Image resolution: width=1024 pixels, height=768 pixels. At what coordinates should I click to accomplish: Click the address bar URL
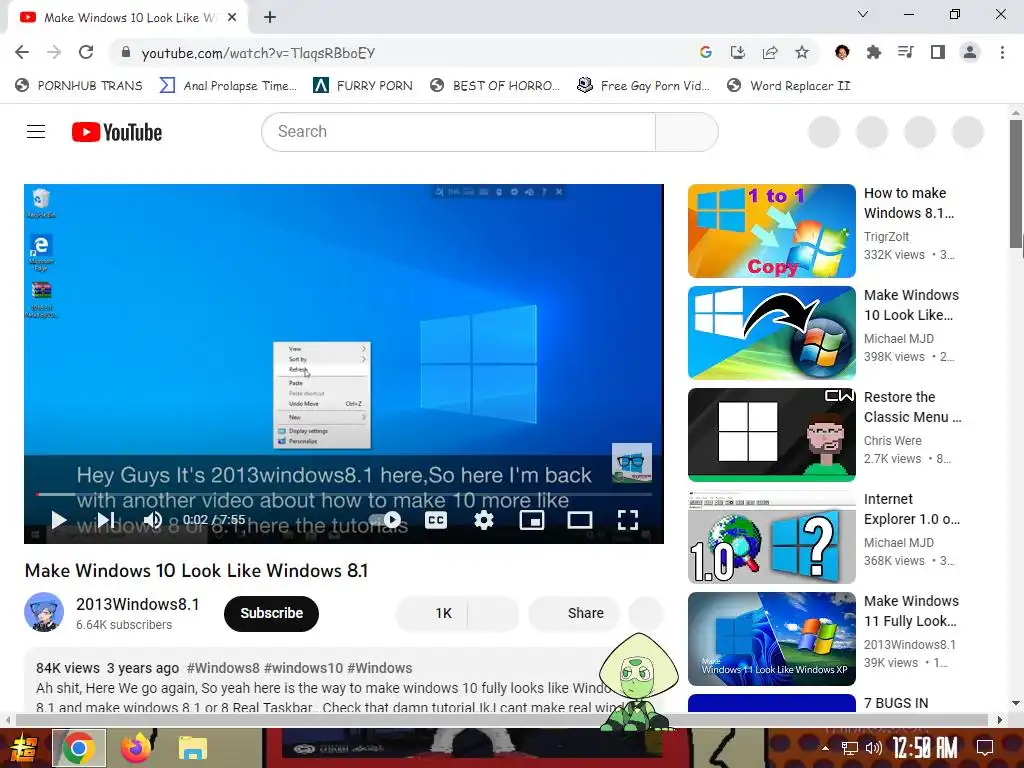(x=258, y=53)
